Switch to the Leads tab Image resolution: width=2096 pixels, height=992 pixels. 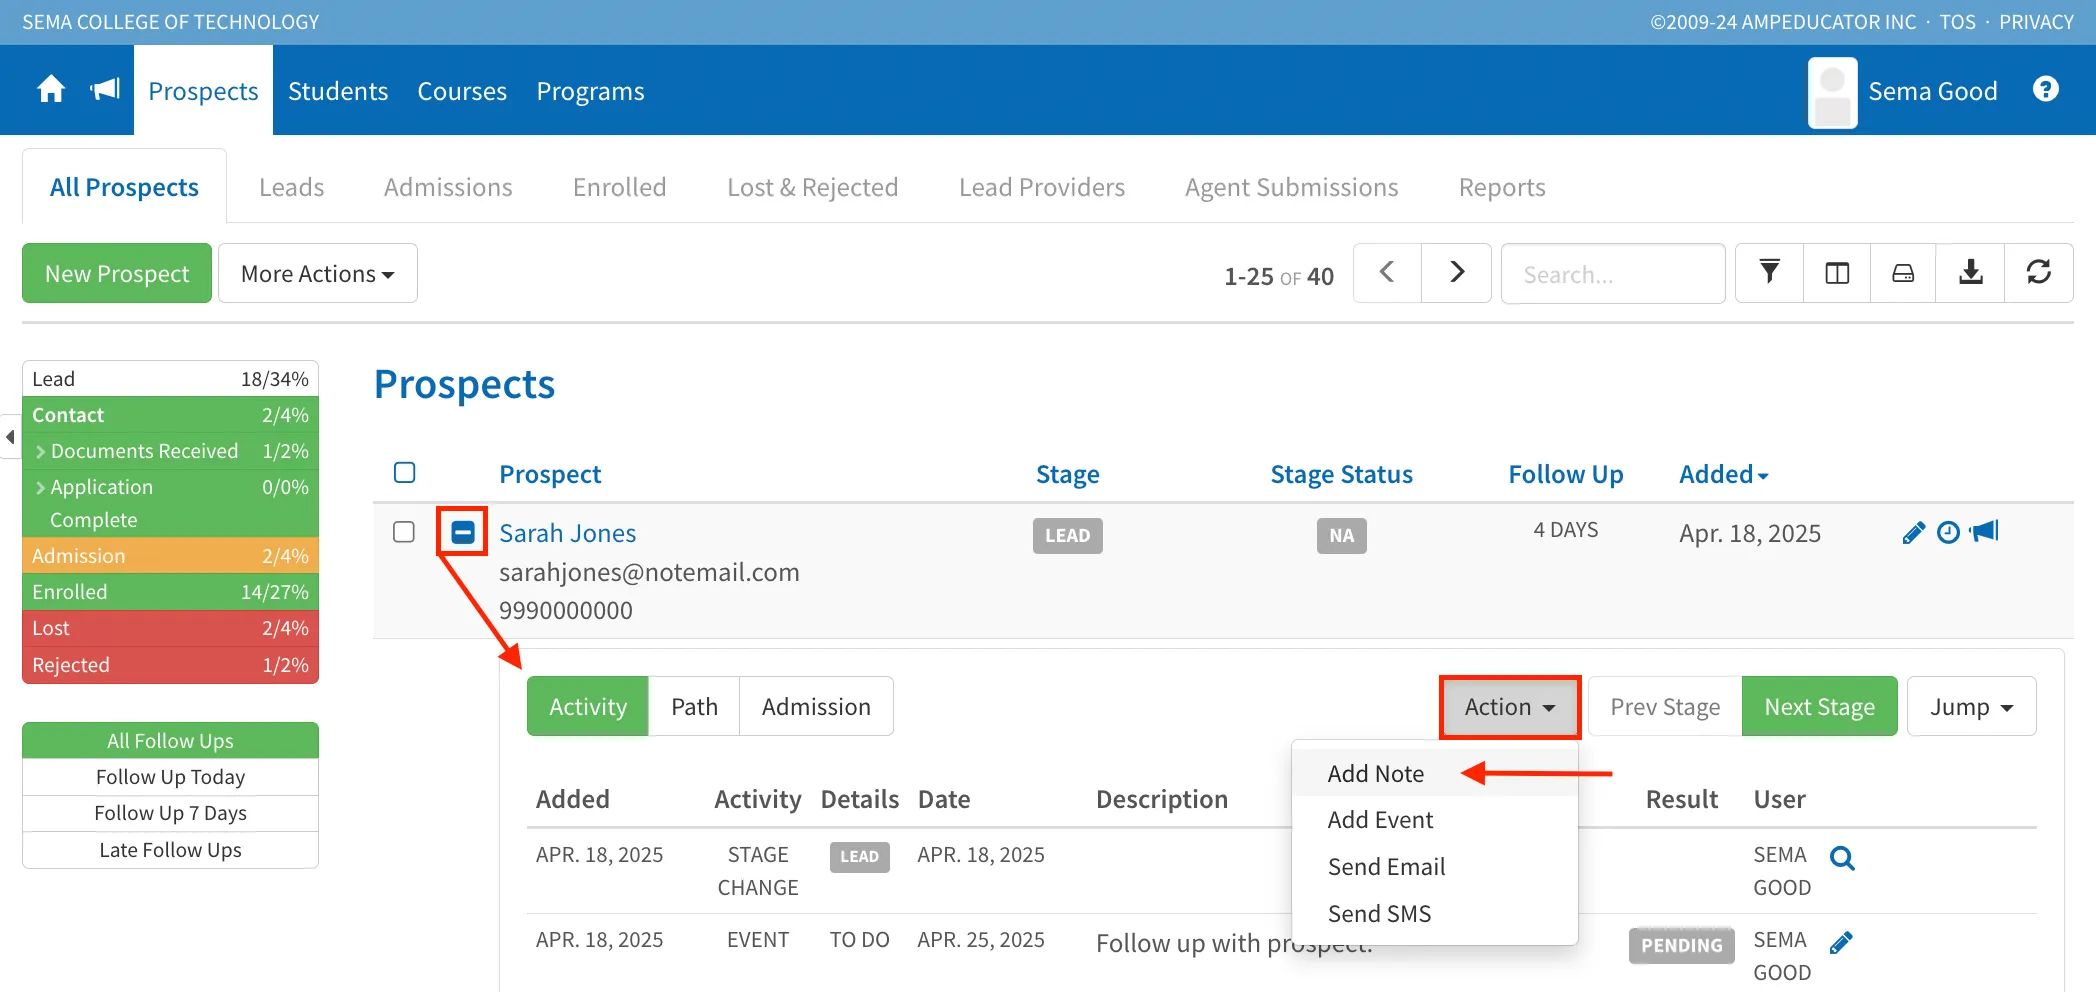(291, 187)
